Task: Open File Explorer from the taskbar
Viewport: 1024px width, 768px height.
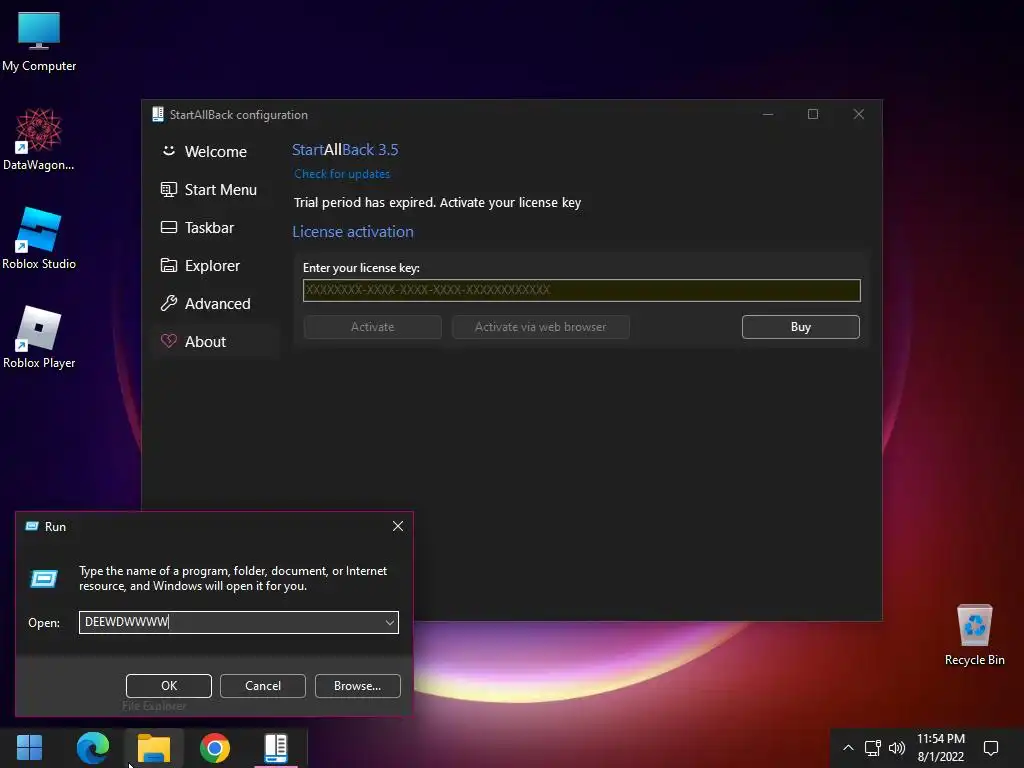Action: click(154, 748)
